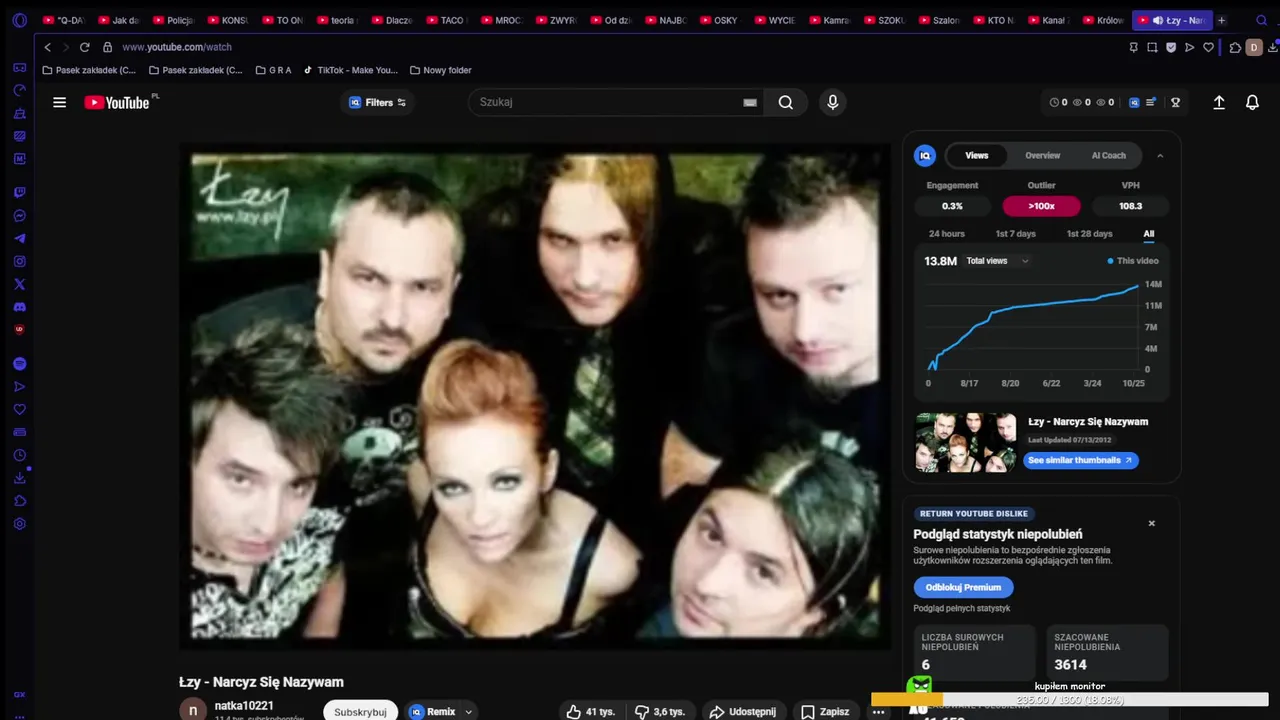The image size is (1280, 720).
Task: Switch to the AI Coach tab
Action: pyautogui.click(x=1108, y=155)
